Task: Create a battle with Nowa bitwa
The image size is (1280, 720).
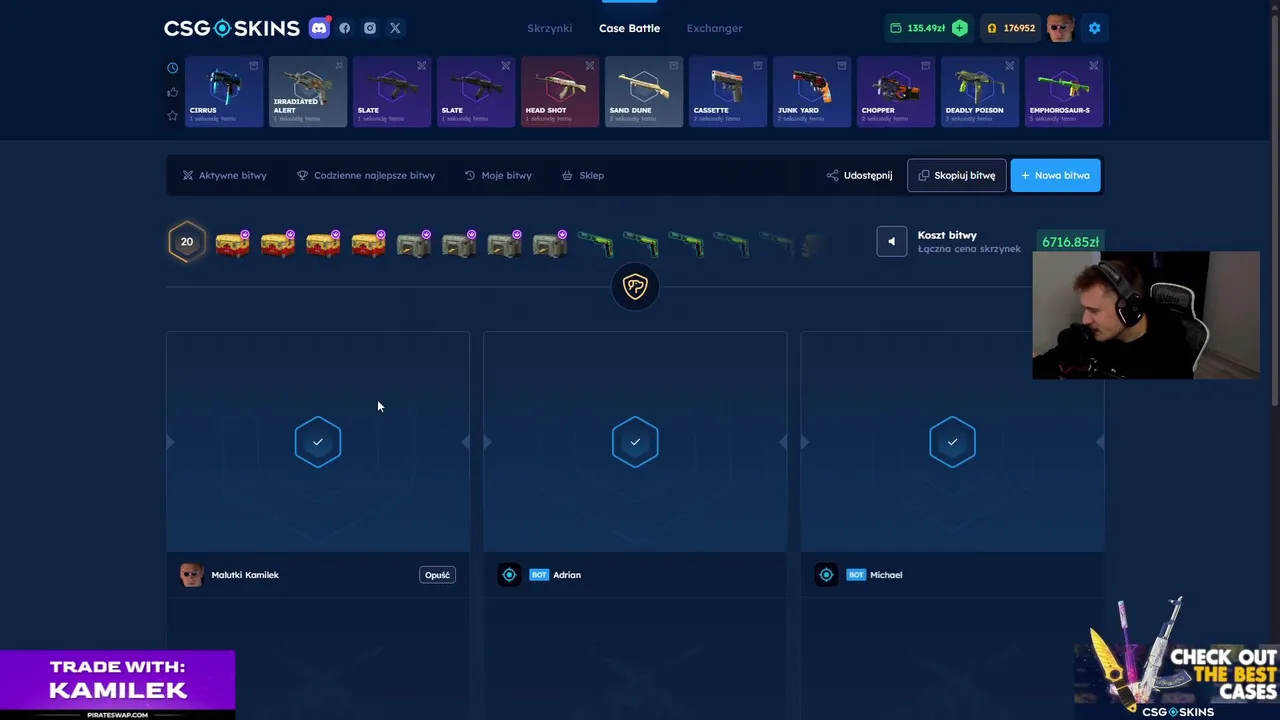Action: 1055,175
